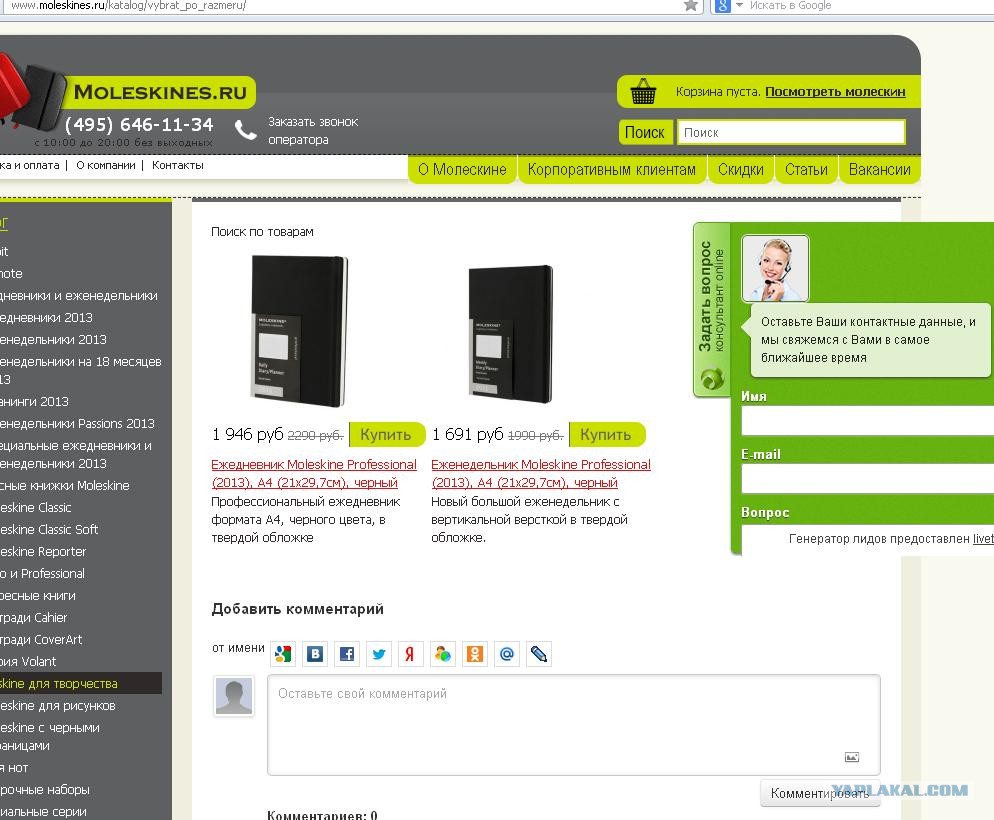Viewport: 994px width, 820px height.
Task: Sign in with Odnoklassniki orange icon
Action: (x=475, y=654)
